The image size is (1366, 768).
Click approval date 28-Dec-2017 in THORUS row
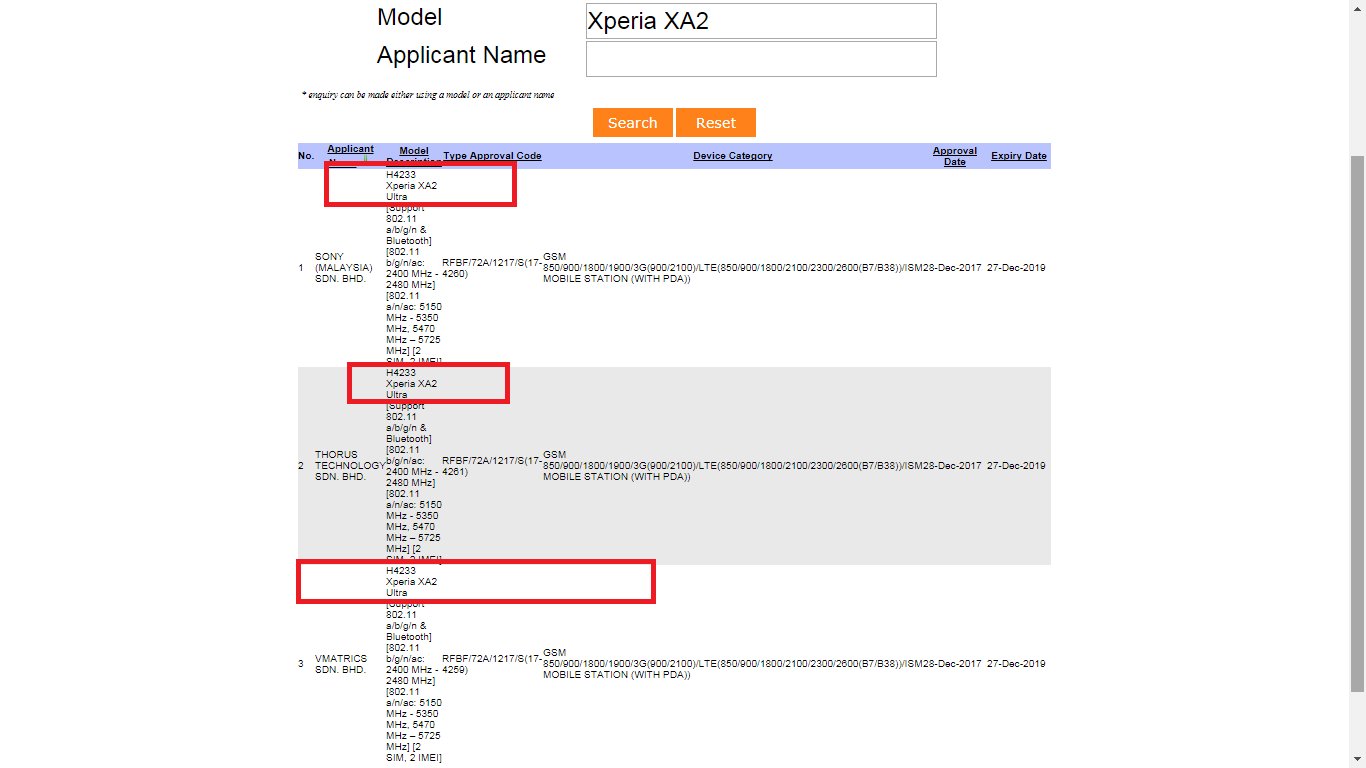point(951,466)
